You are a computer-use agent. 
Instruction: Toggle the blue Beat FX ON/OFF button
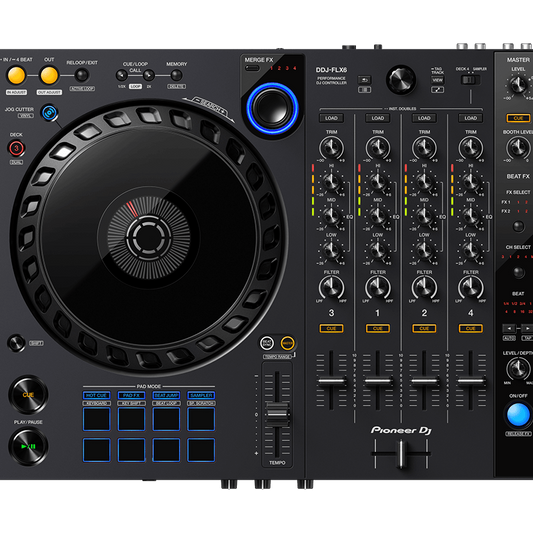(x=518, y=415)
